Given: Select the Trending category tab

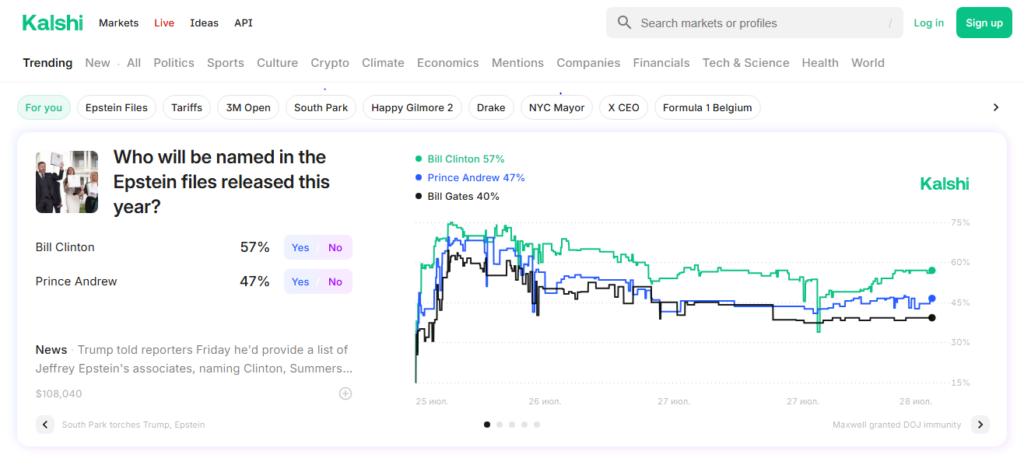Looking at the screenshot, I should [x=48, y=63].
